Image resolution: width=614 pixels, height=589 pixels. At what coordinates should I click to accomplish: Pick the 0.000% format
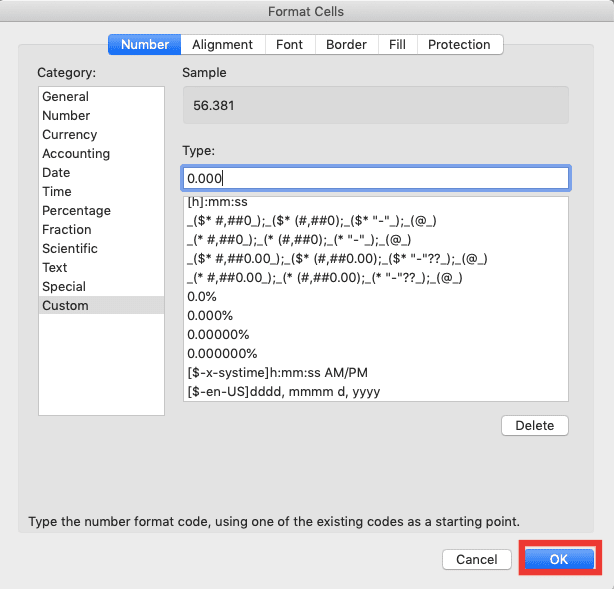[376, 316]
